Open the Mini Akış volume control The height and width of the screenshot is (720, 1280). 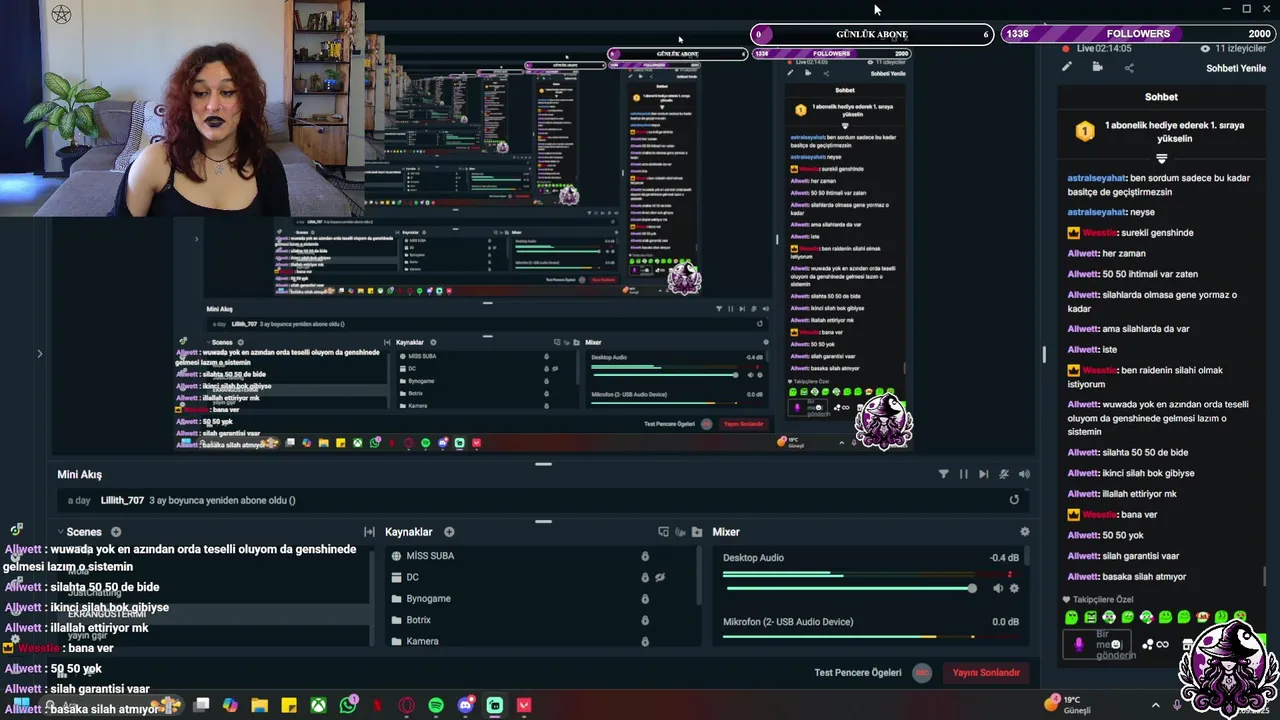[x=1024, y=474]
